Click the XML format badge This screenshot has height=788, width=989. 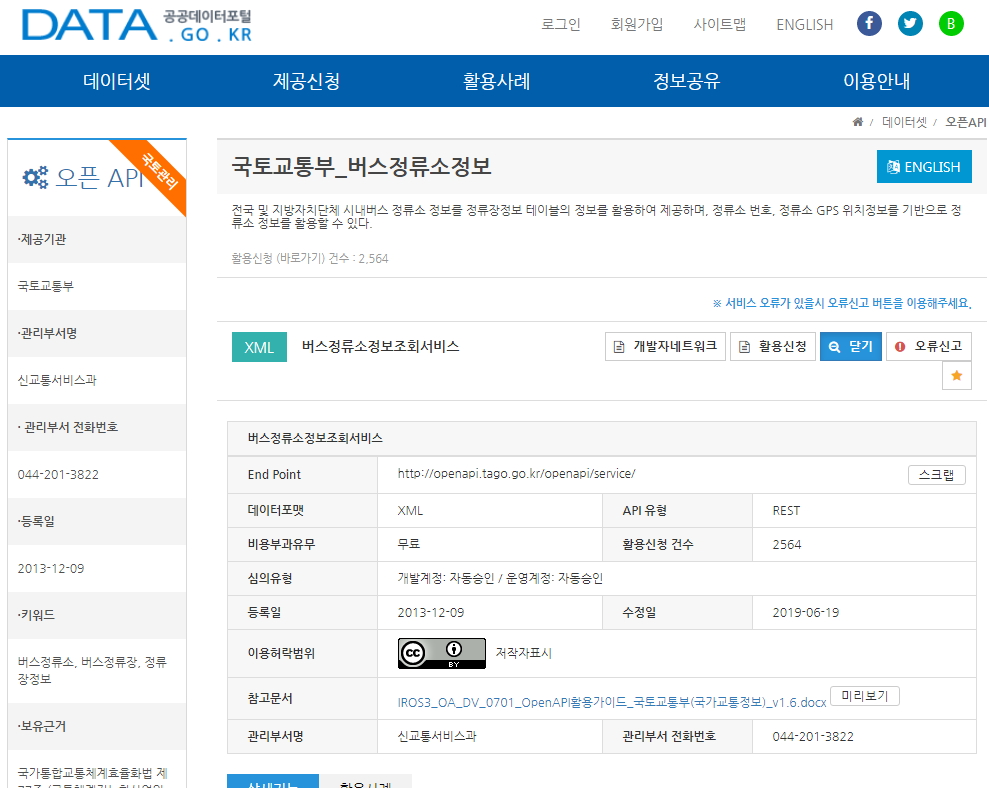pyautogui.click(x=259, y=347)
